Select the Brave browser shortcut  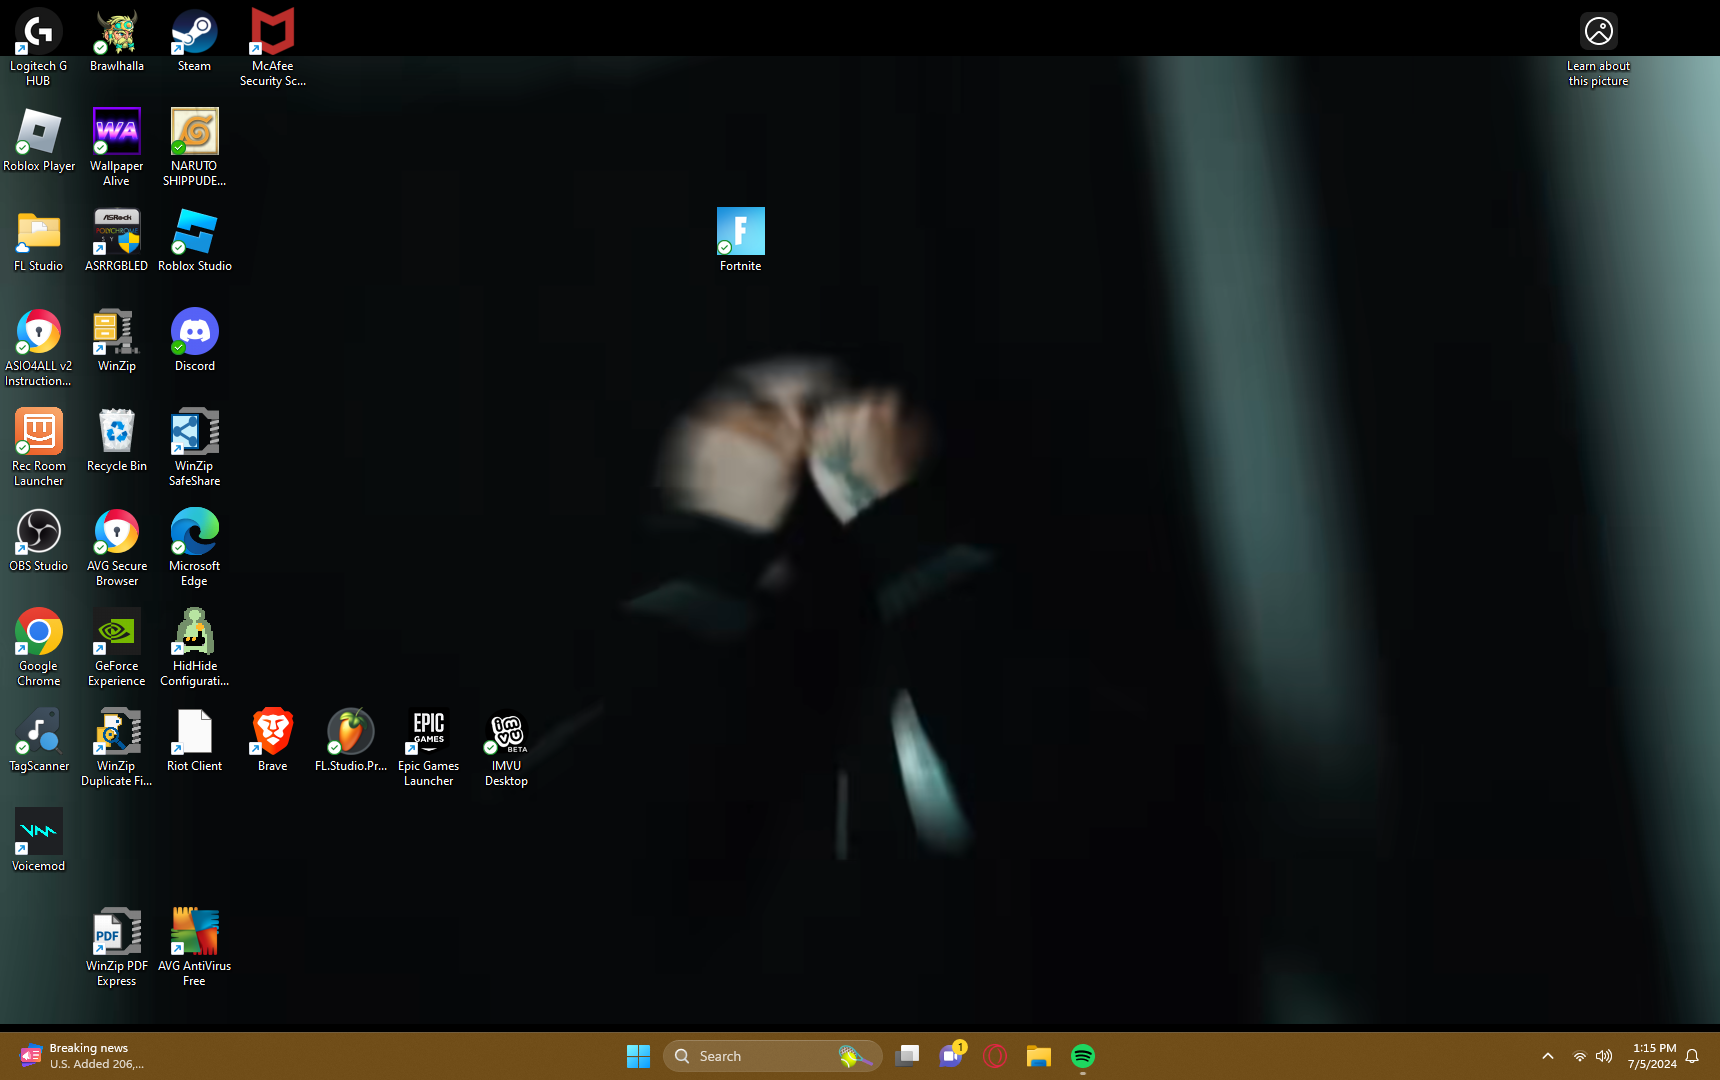(272, 740)
